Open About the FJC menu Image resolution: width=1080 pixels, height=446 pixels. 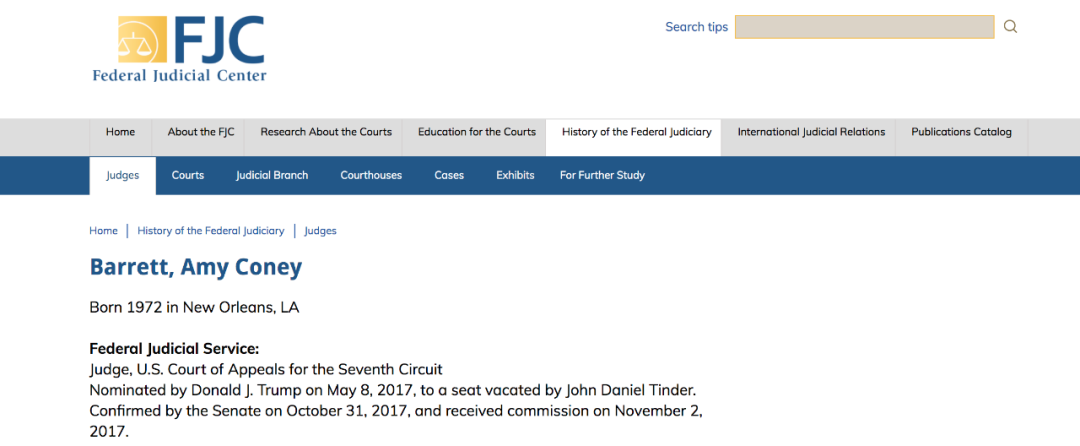tap(201, 132)
